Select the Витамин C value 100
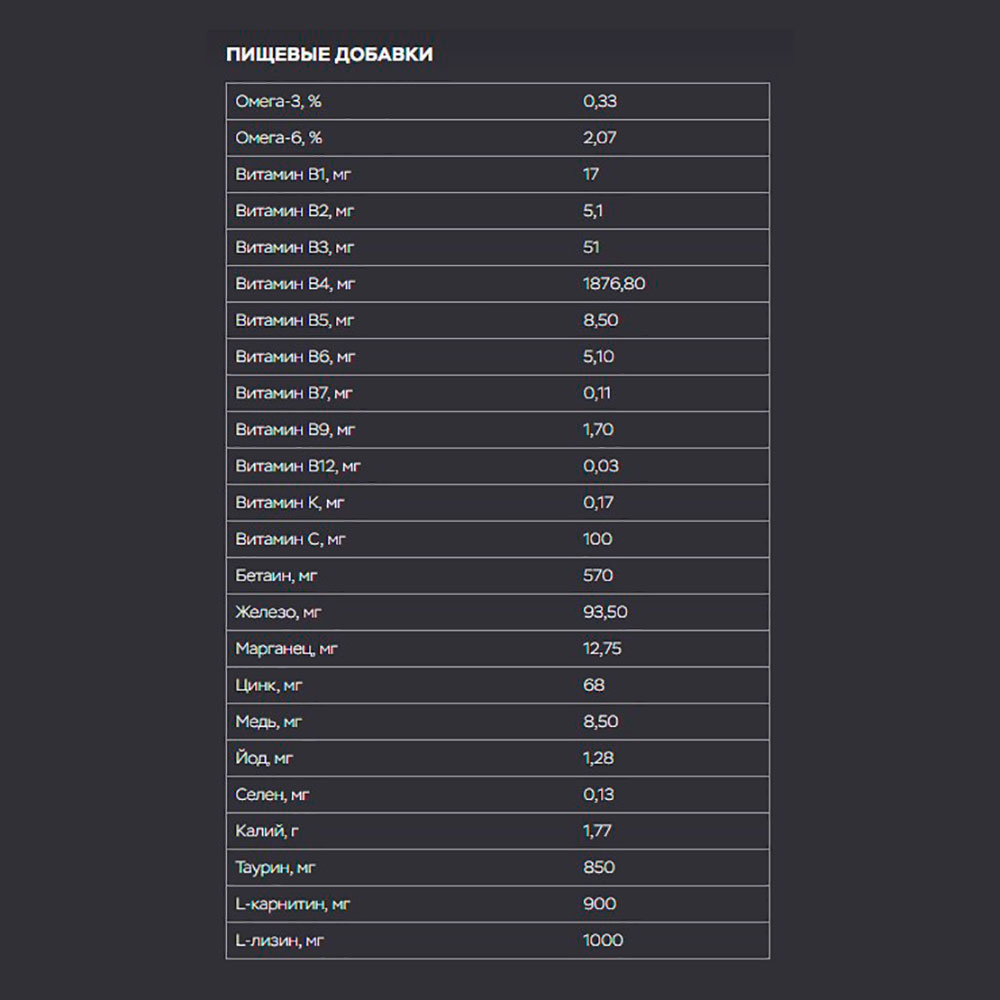Image resolution: width=1000 pixels, height=1000 pixels. (597, 539)
